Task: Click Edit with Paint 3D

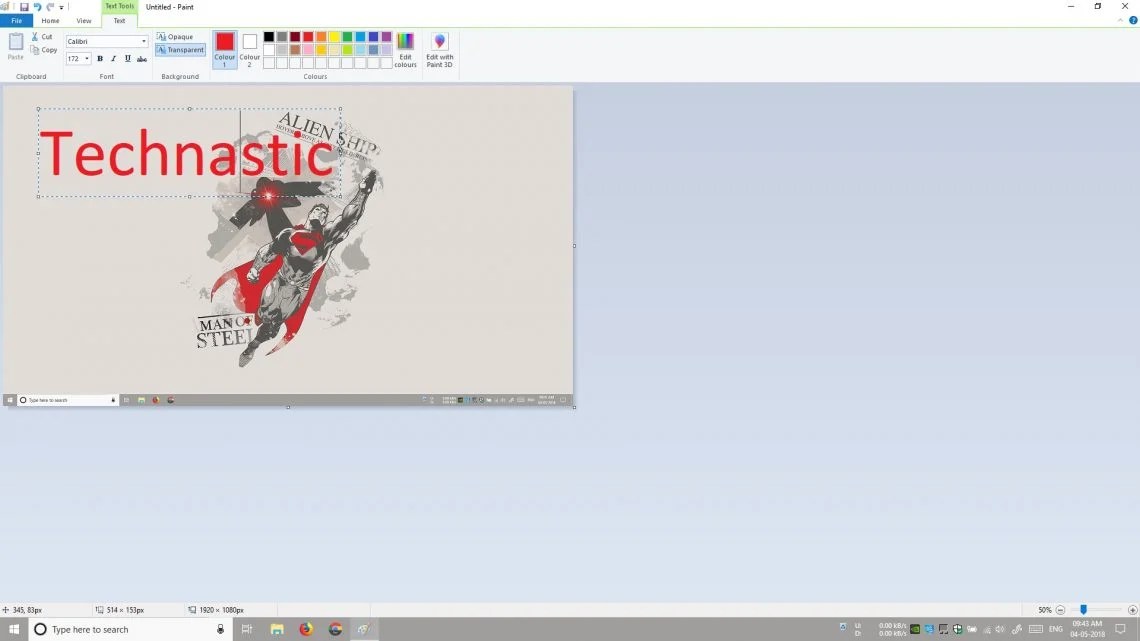Action: click(x=439, y=49)
